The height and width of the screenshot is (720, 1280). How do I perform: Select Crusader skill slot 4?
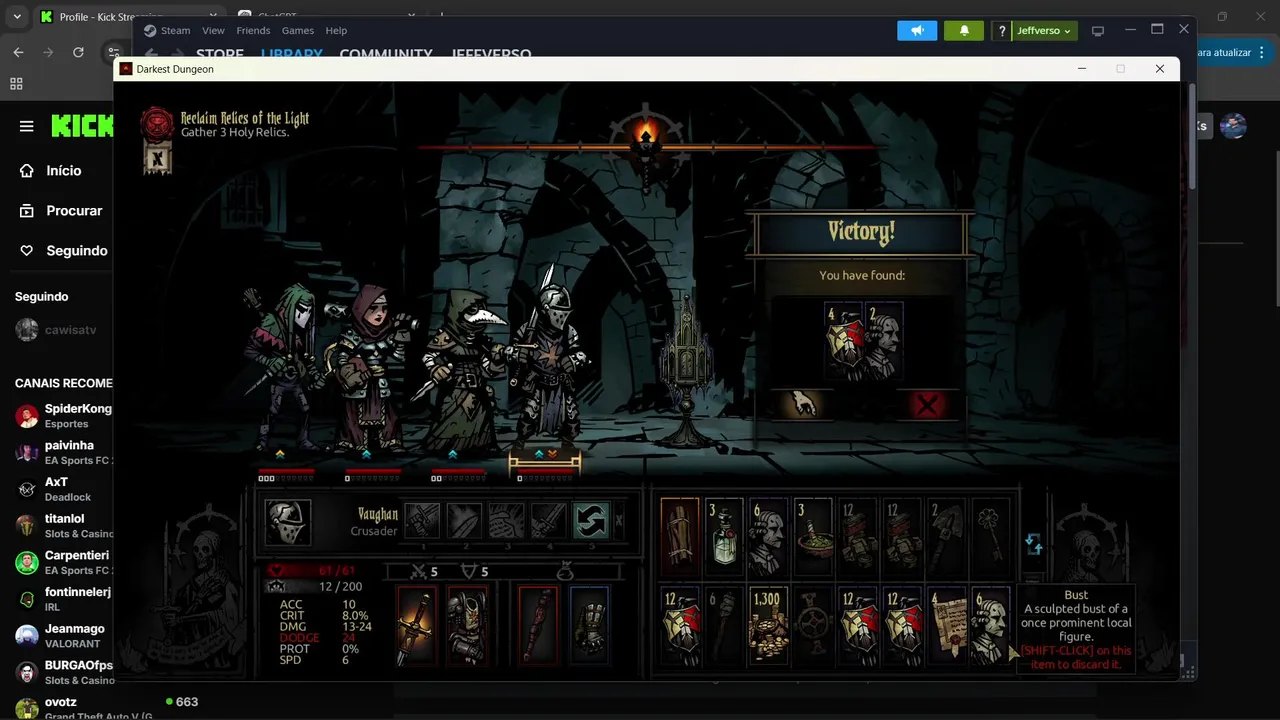tap(548, 520)
